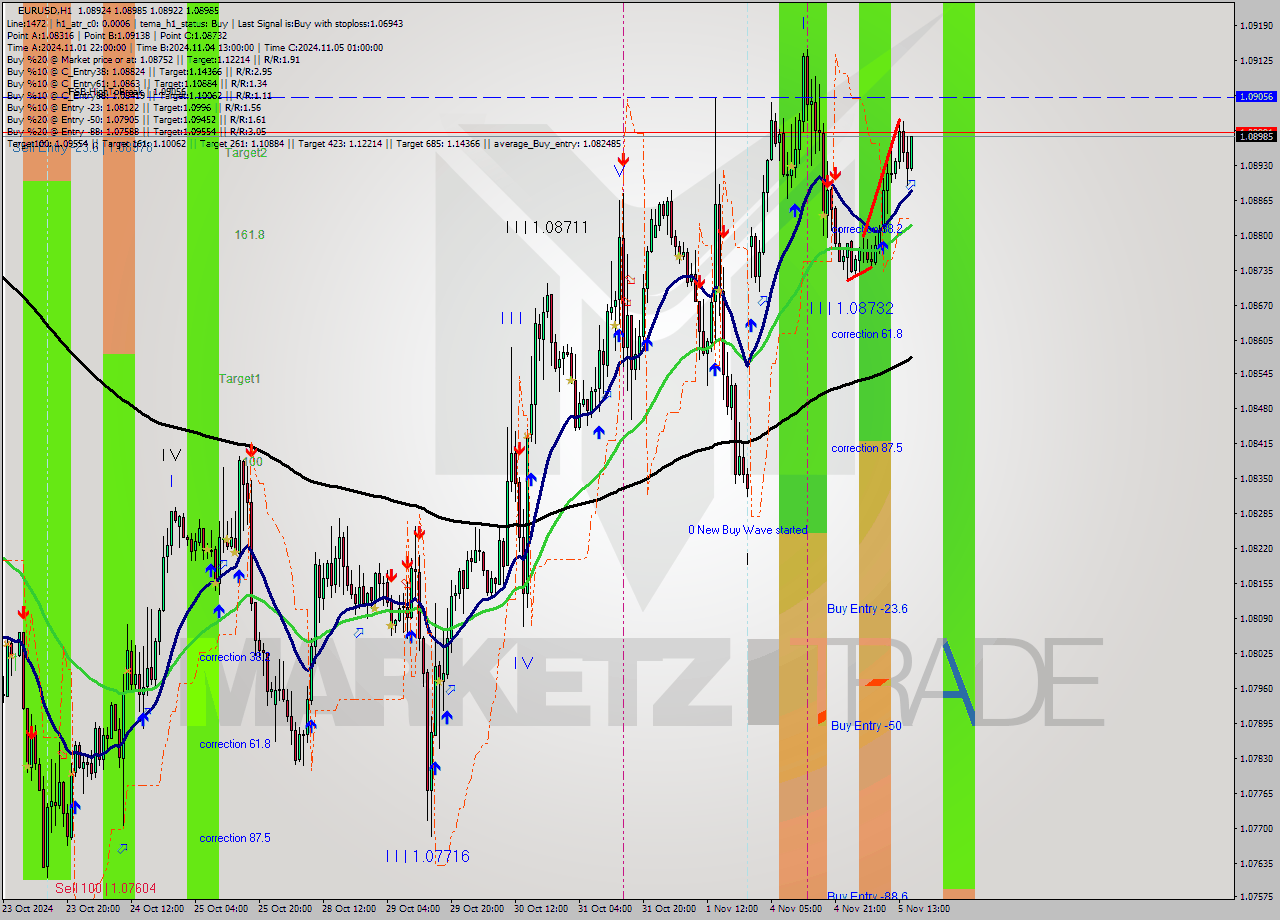Click the 1.07960 price axis label
Image resolution: width=1280 pixels, height=920 pixels.
click(x=1256, y=688)
